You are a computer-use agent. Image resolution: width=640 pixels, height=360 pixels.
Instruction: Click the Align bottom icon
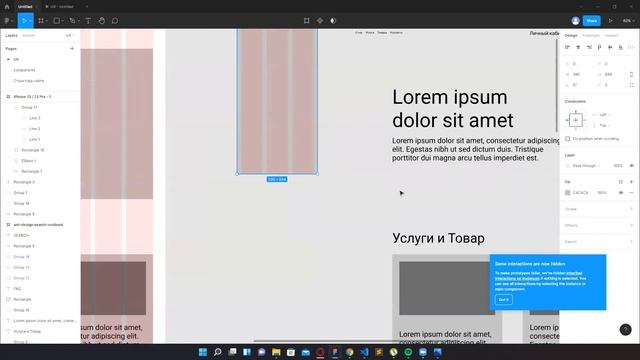620,47
